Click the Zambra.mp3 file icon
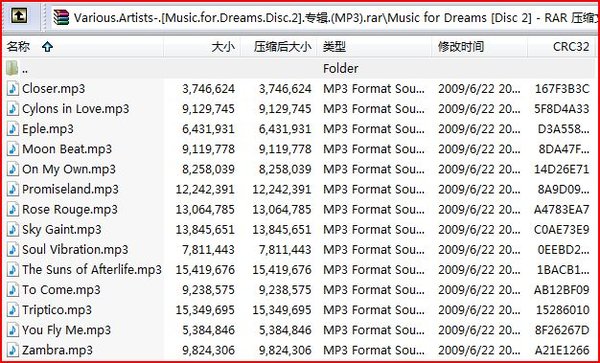Viewport: 600px width, 363px height. (x=13, y=350)
